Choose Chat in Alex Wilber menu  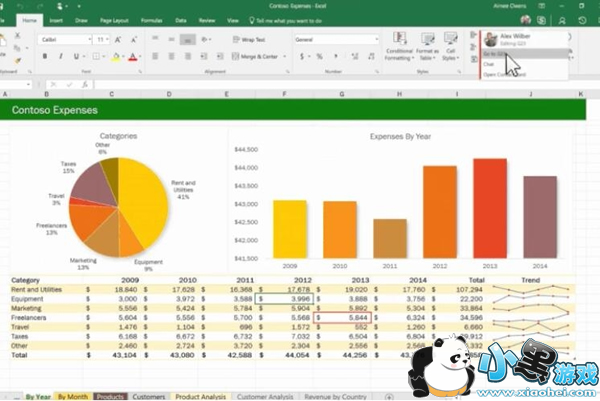point(524,64)
